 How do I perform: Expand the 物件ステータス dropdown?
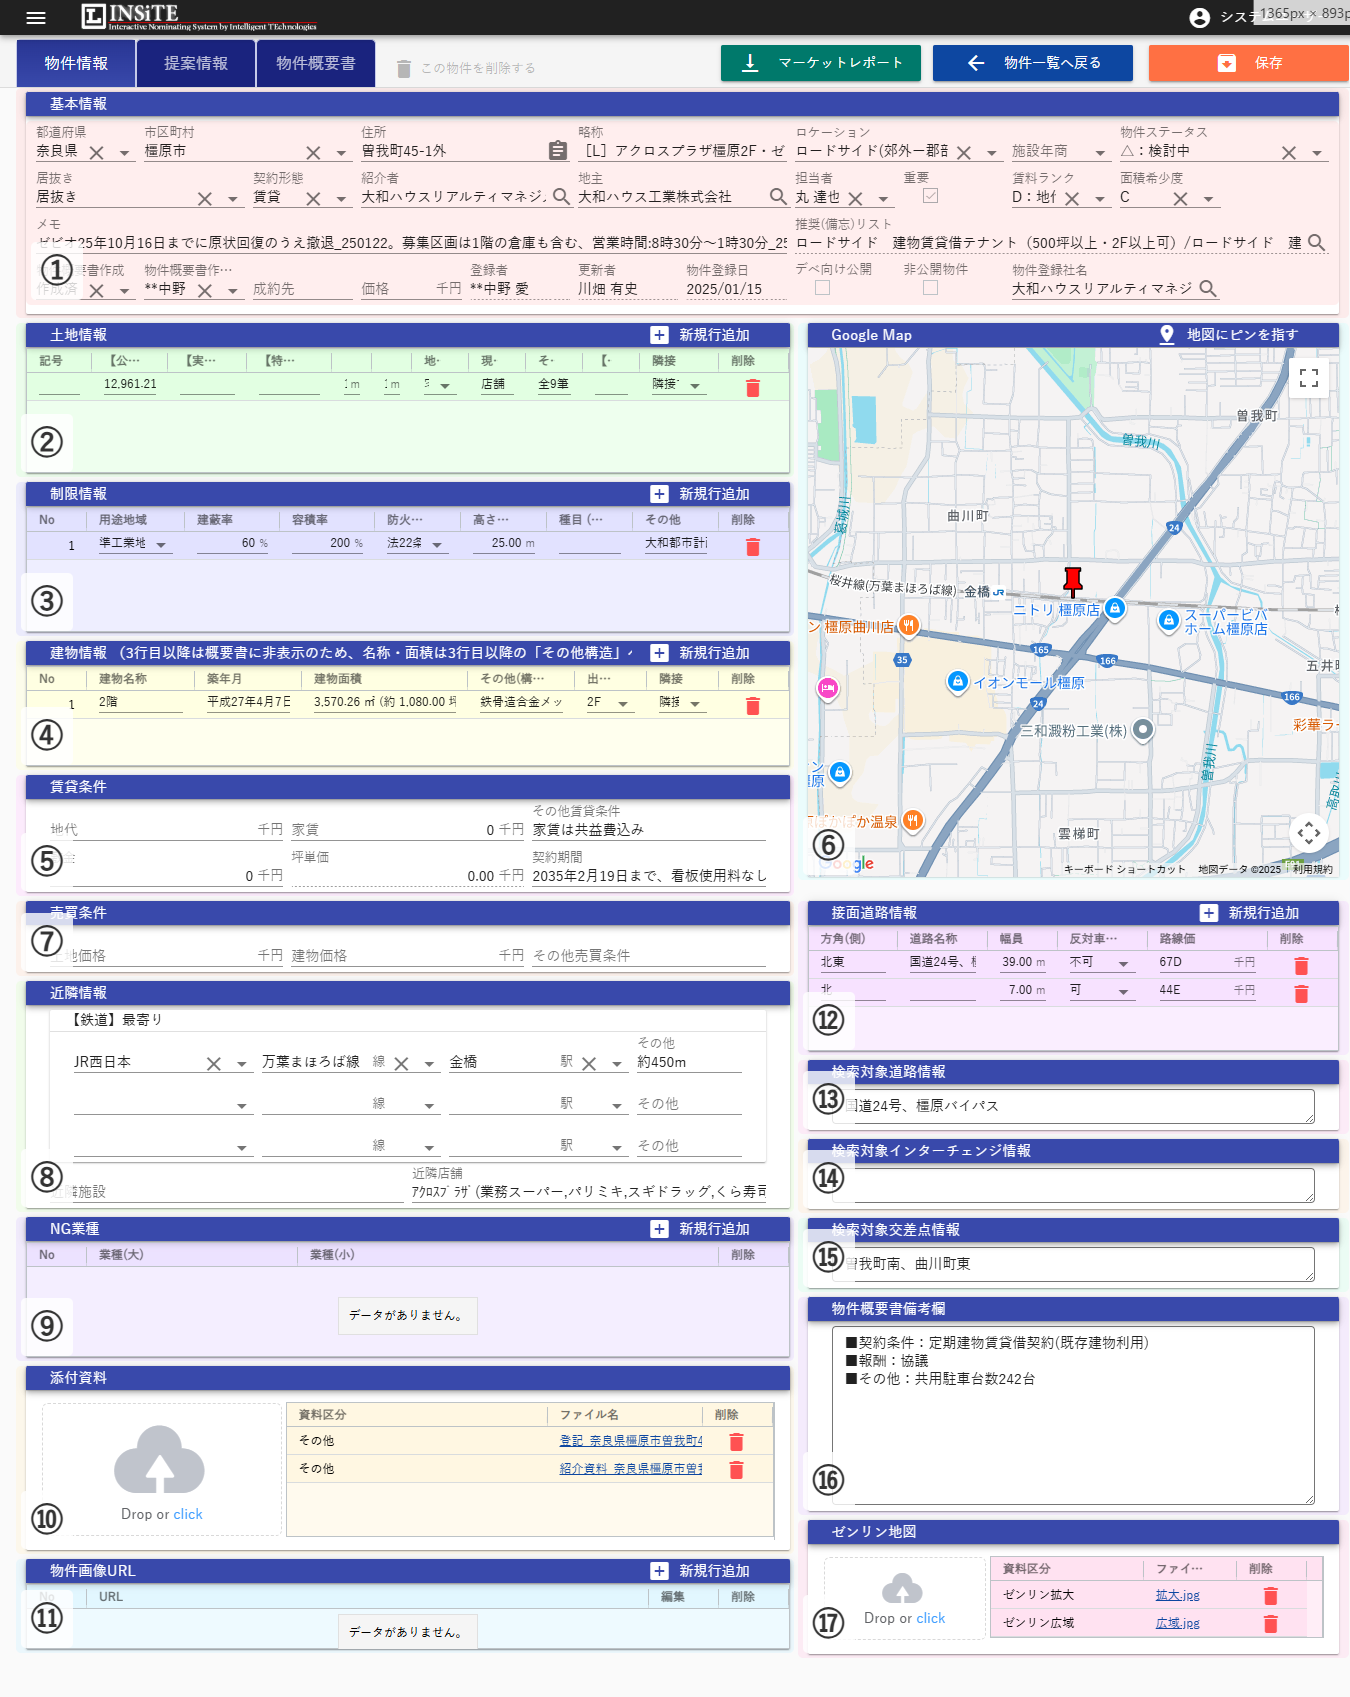click(x=1317, y=153)
